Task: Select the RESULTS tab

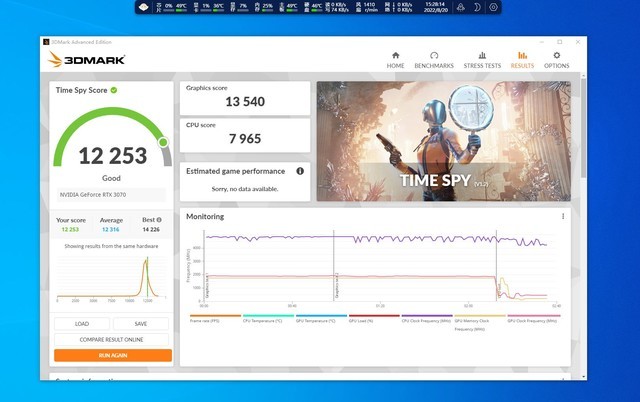Action: tap(522, 60)
